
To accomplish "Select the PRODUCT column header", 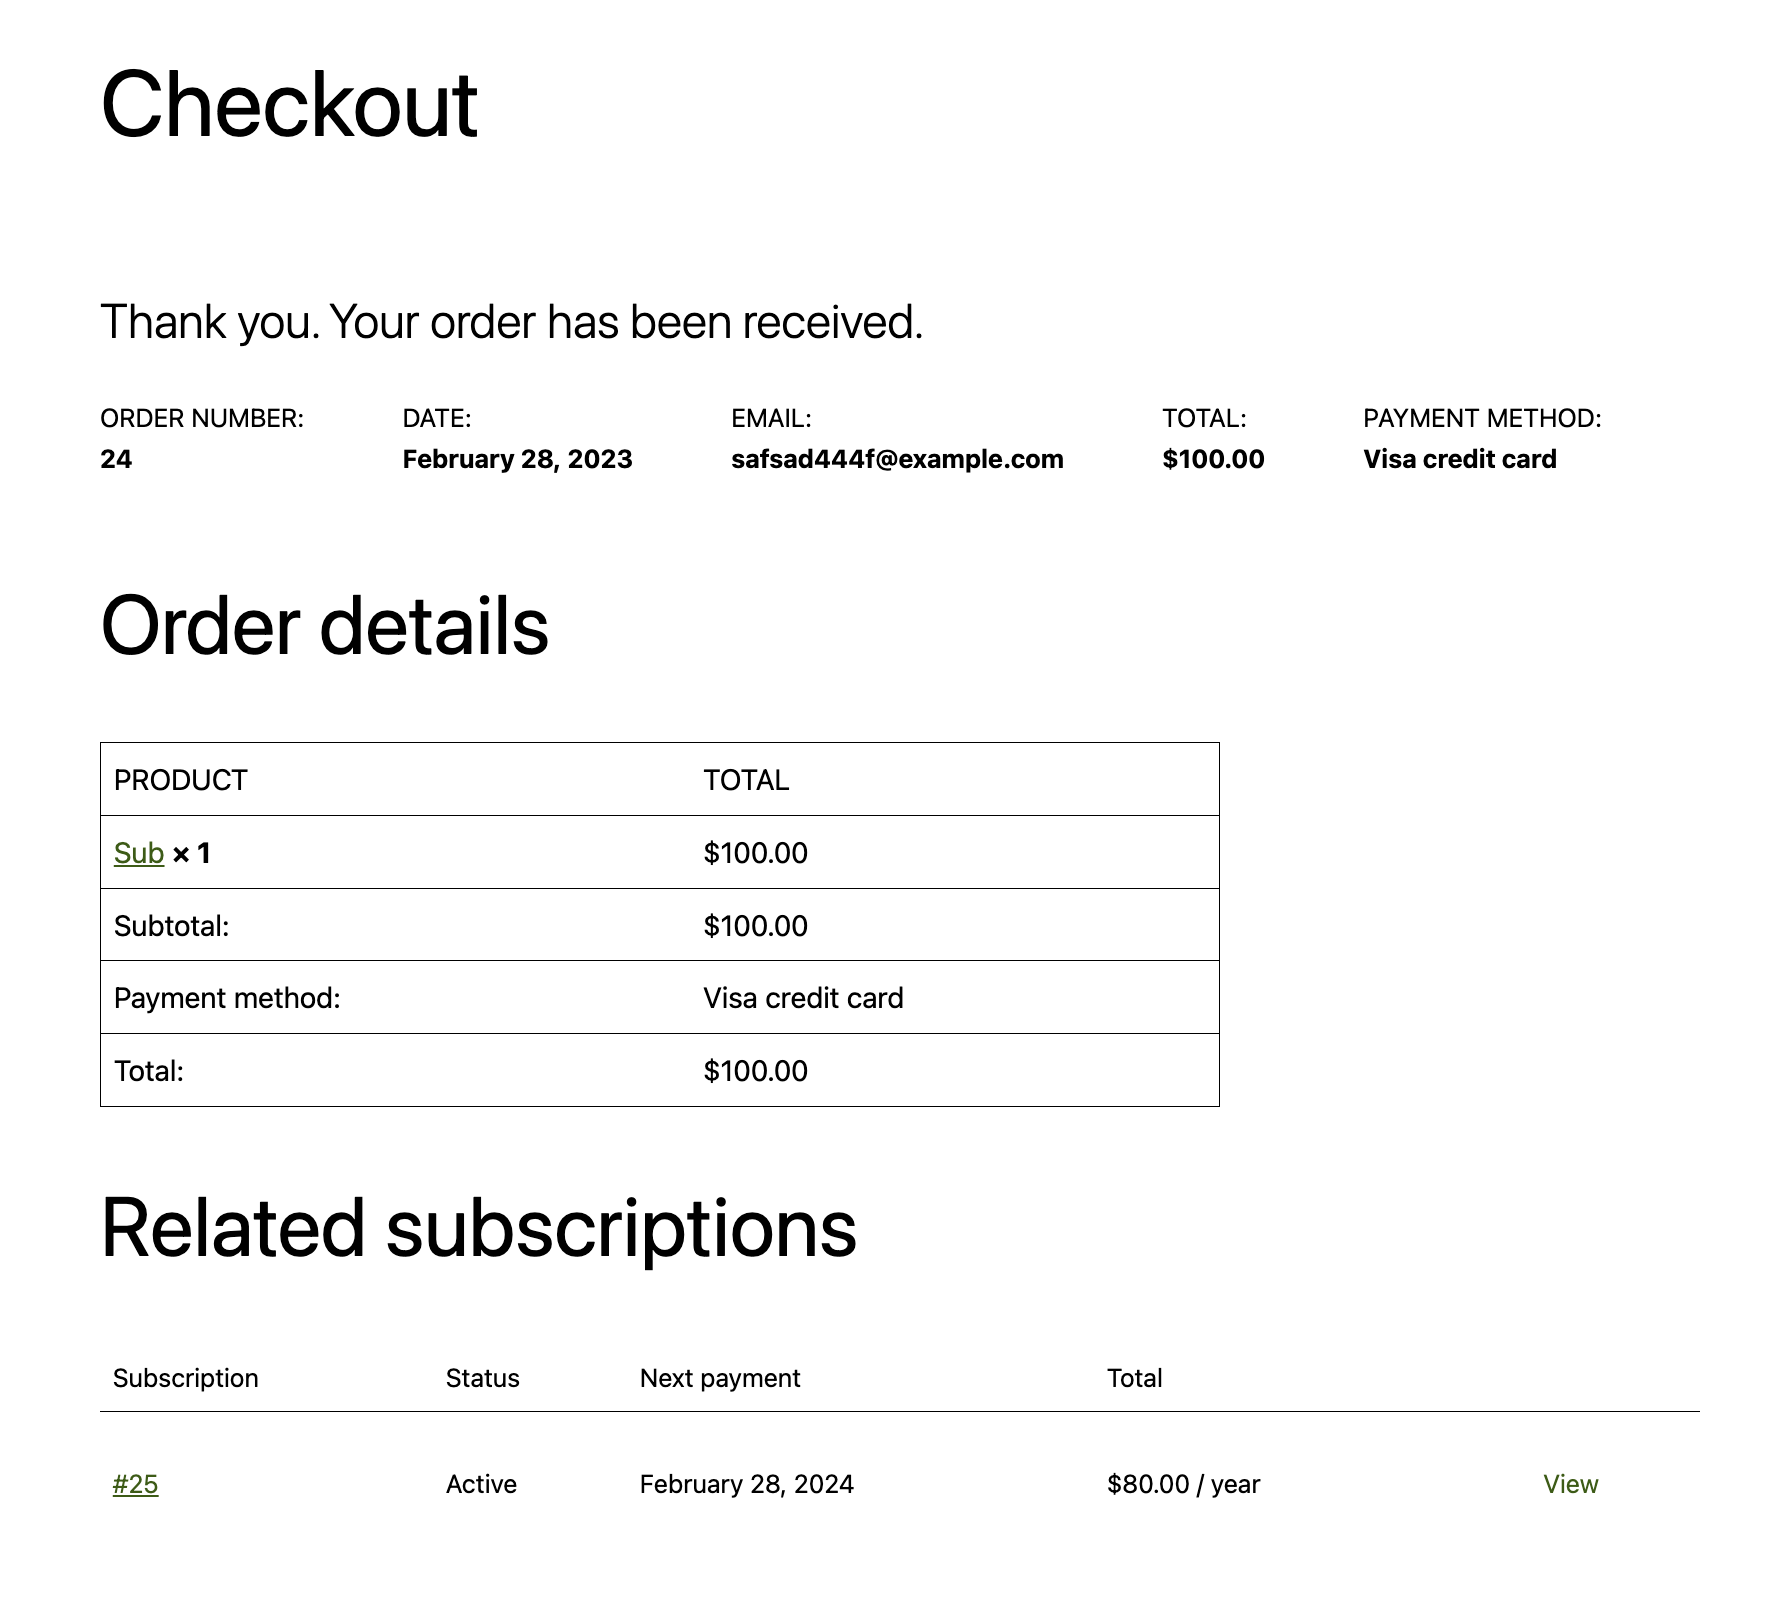I will (x=182, y=780).
